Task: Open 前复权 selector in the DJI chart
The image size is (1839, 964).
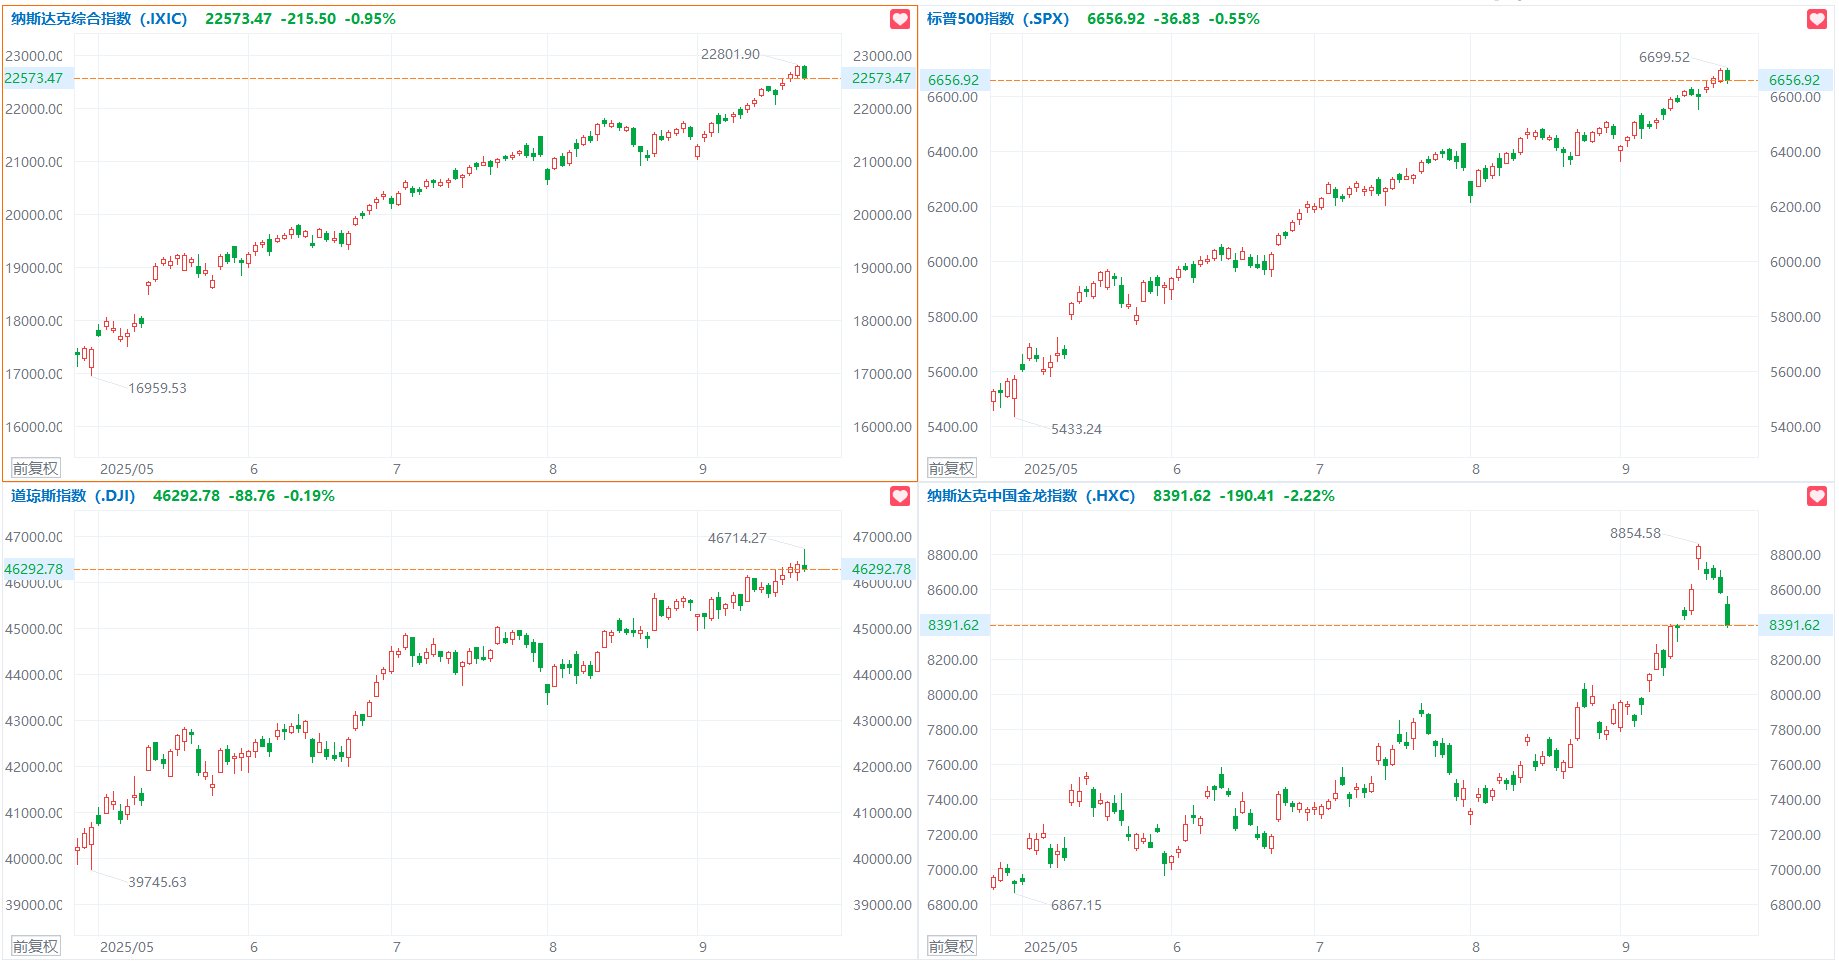Action: [35, 946]
